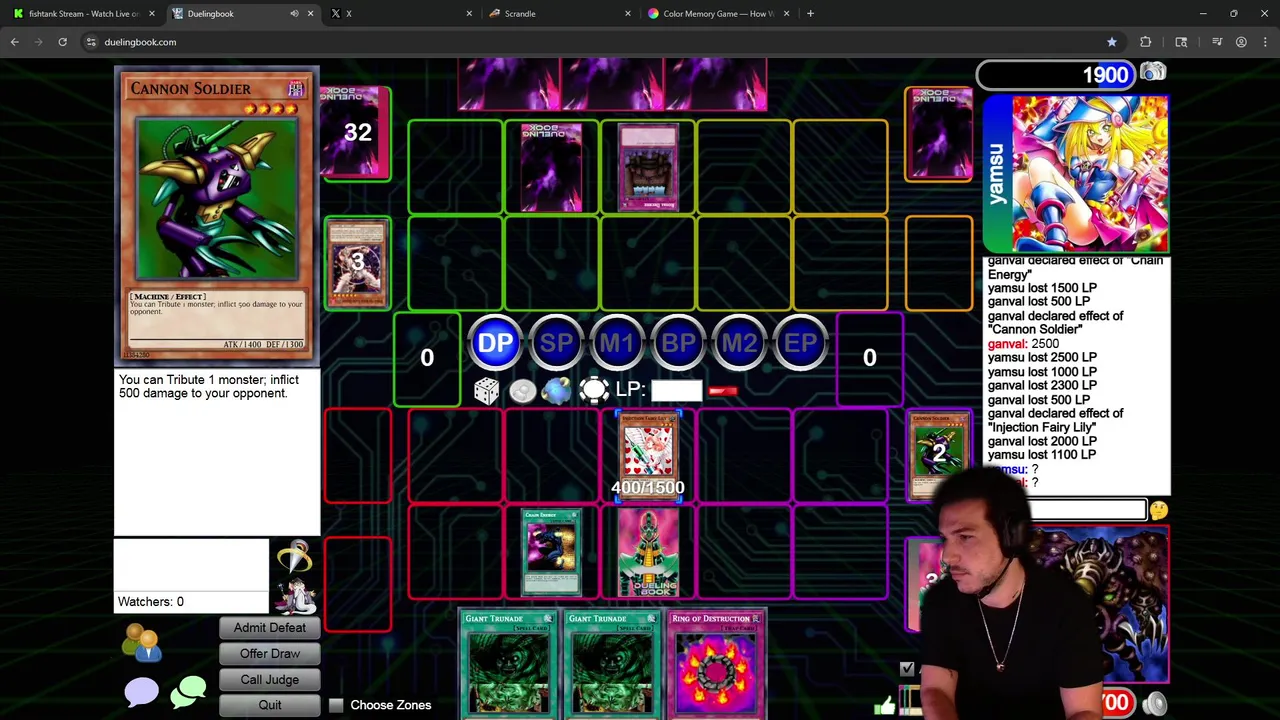Click the blue globe icon beside coin
Image resolution: width=1280 pixels, height=720 pixels.
[557, 391]
